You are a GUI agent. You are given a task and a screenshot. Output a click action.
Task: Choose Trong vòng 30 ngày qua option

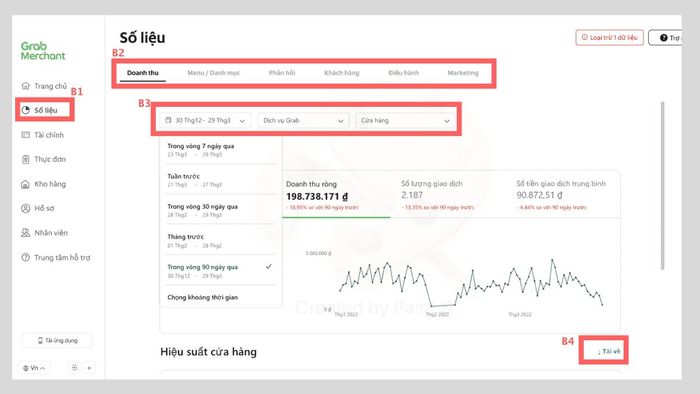pyautogui.click(x=221, y=210)
